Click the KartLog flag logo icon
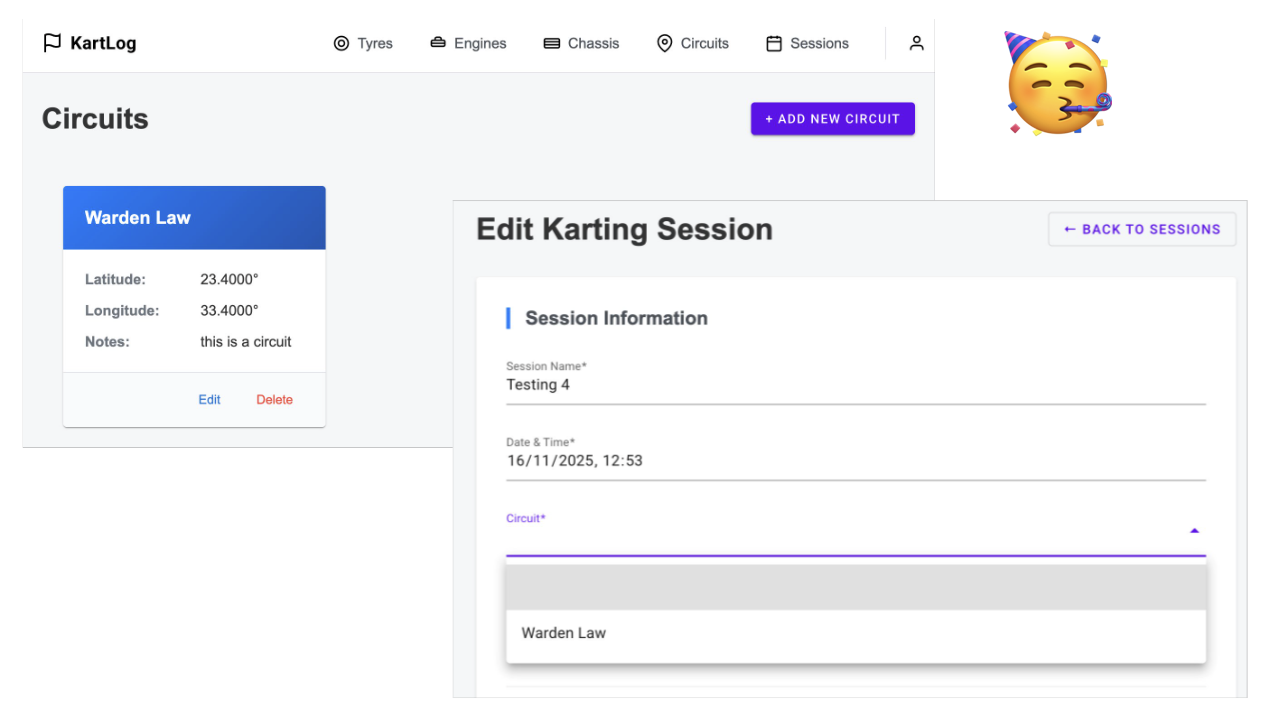This screenshot has width=1278, height=726. coord(52,43)
